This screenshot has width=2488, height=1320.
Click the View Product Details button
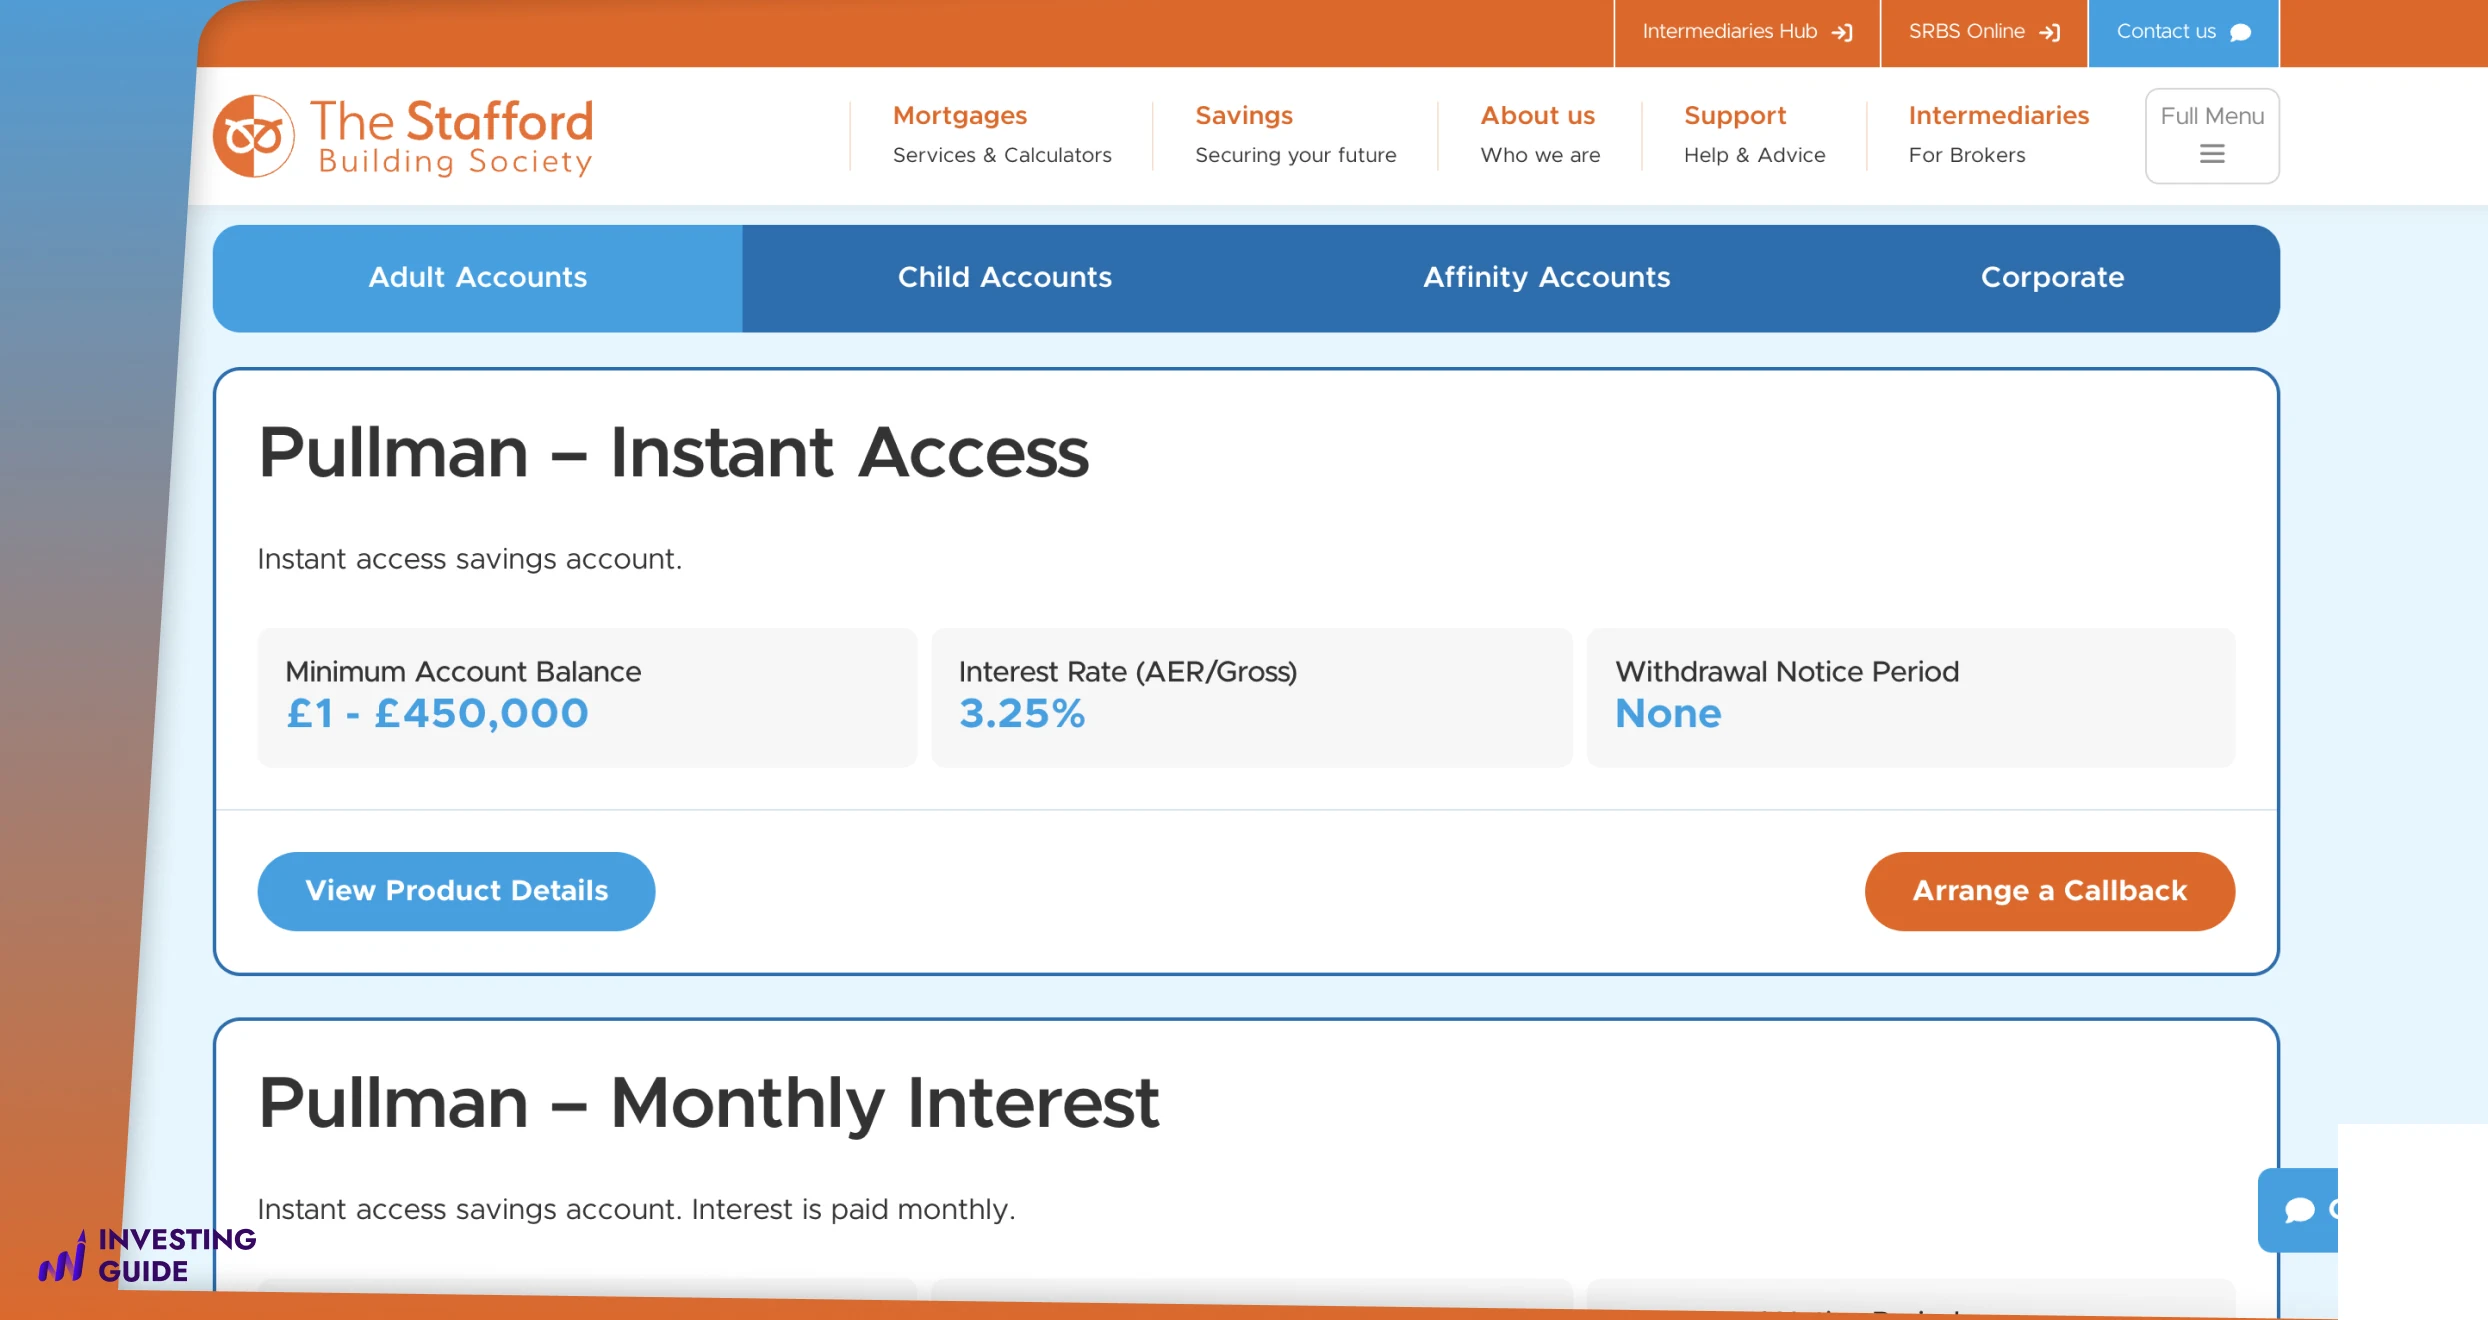(456, 891)
